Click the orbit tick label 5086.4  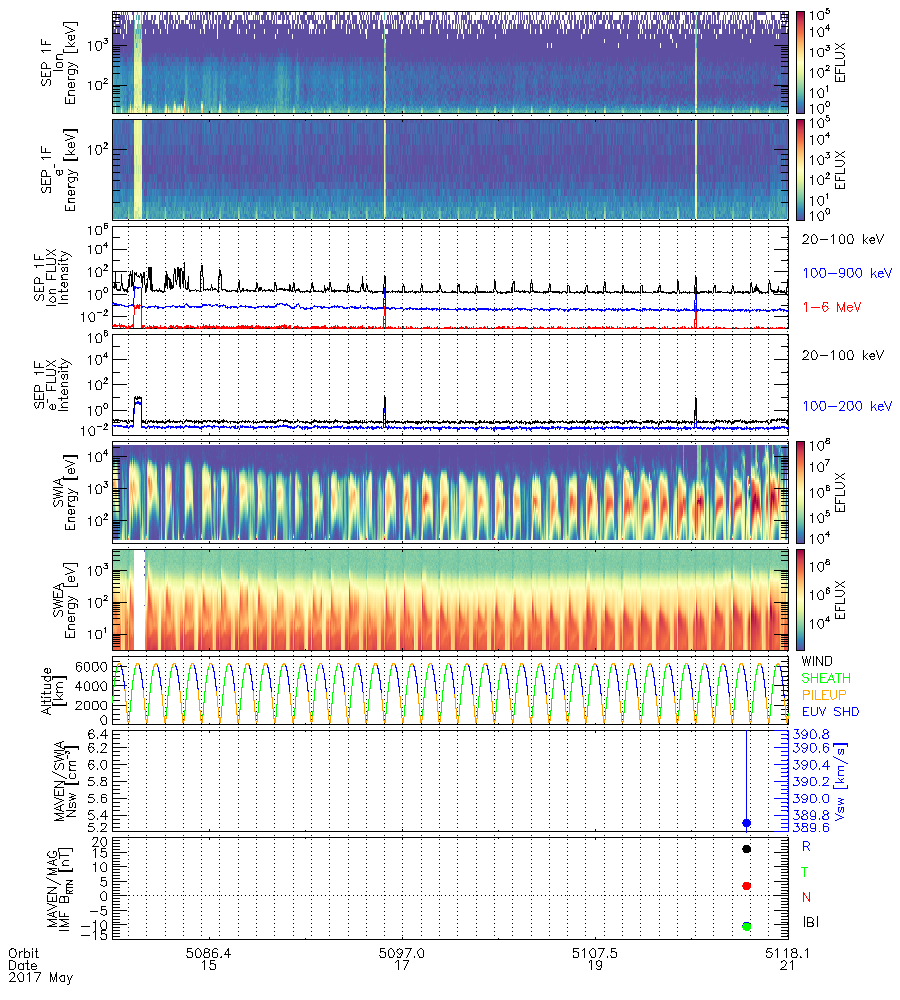(x=209, y=953)
